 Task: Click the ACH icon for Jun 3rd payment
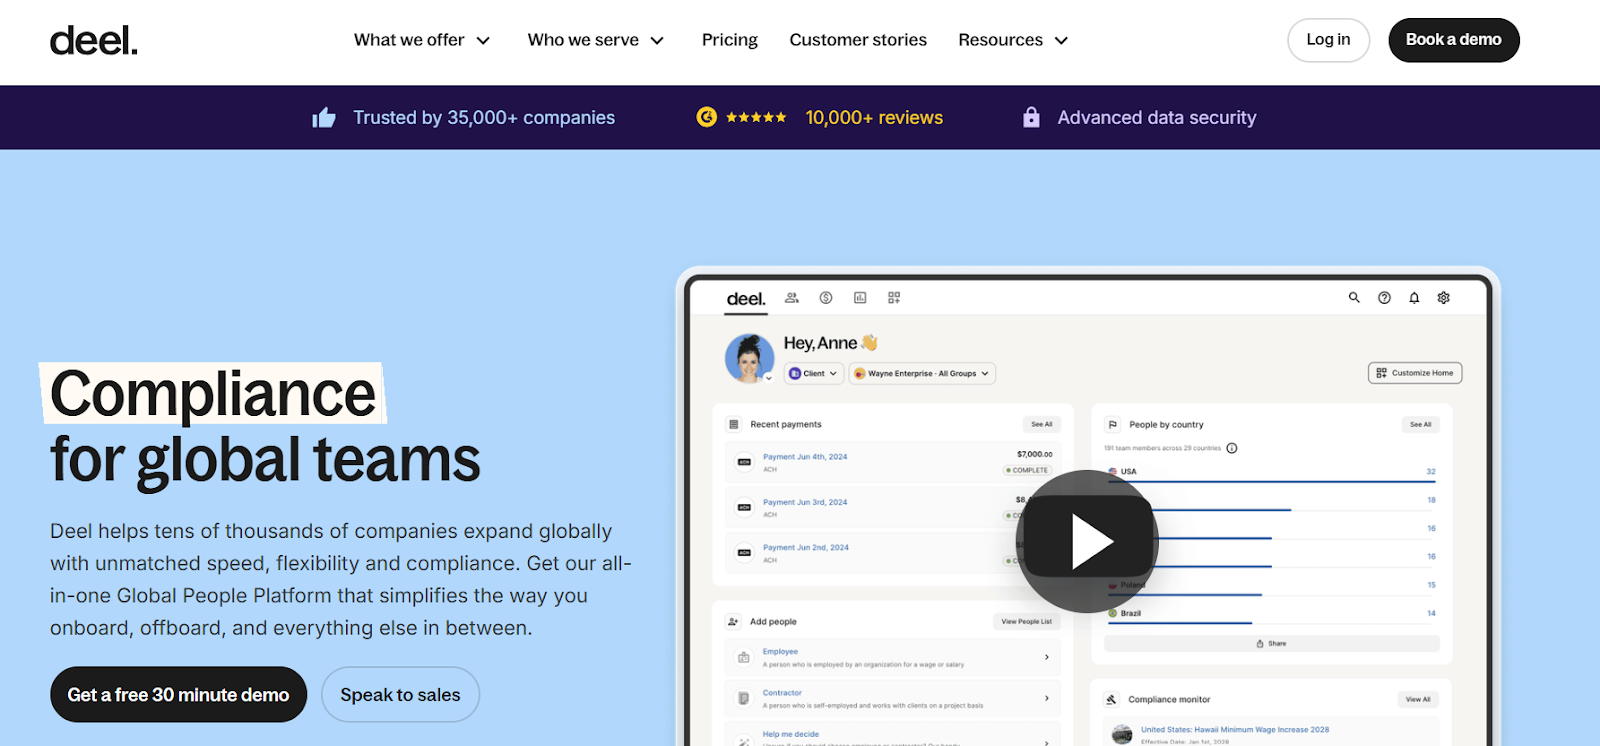pyautogui.click(x=744, y=507)
